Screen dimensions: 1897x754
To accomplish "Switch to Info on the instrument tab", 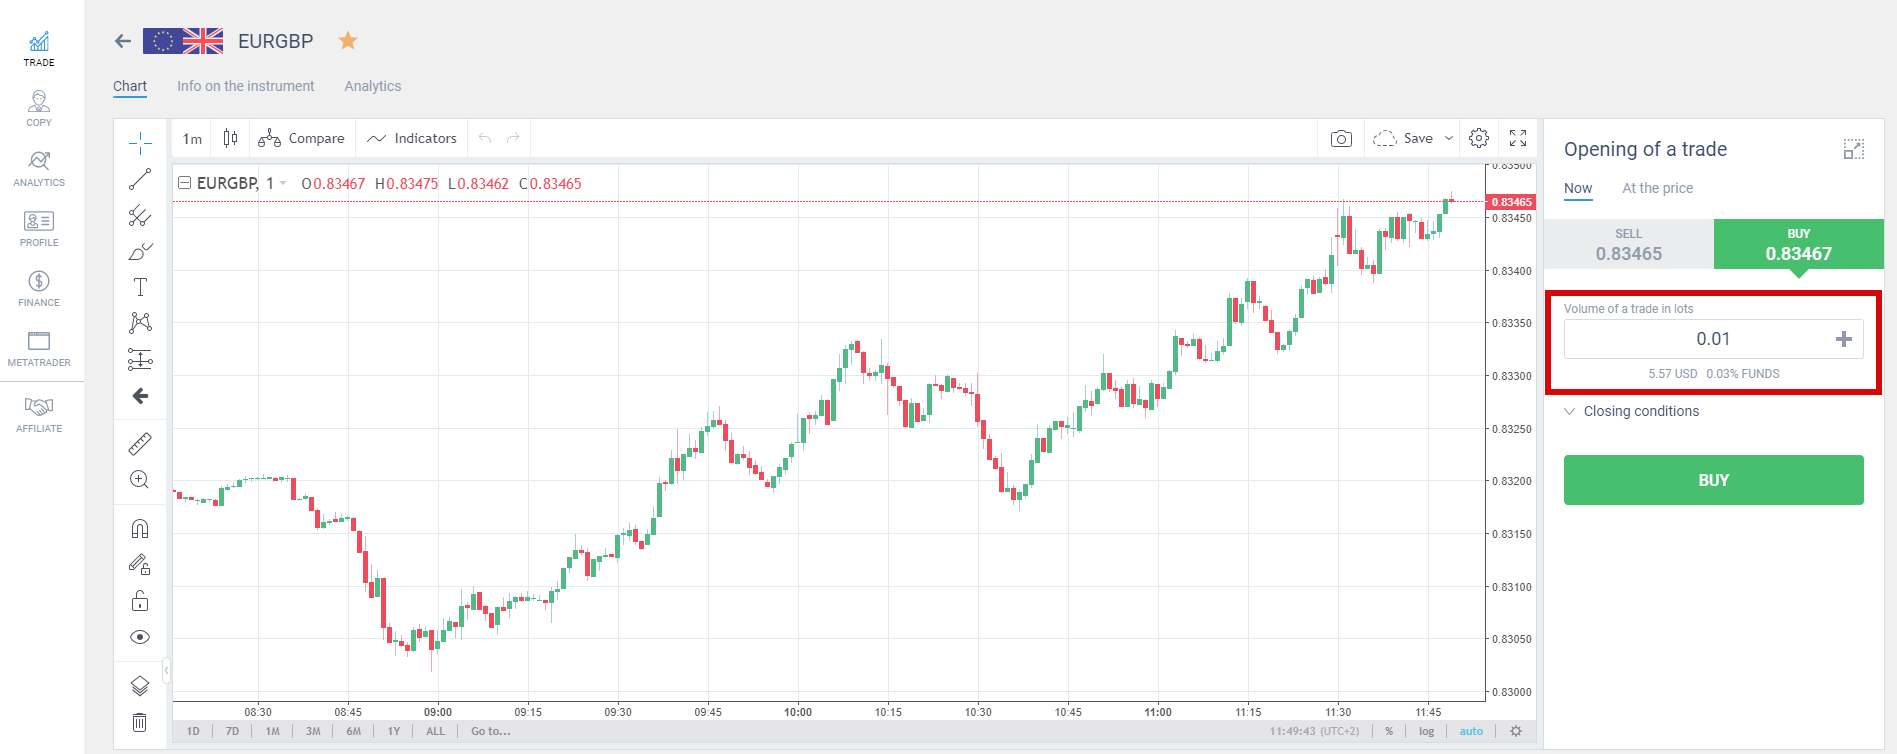I will click(246, 86).
